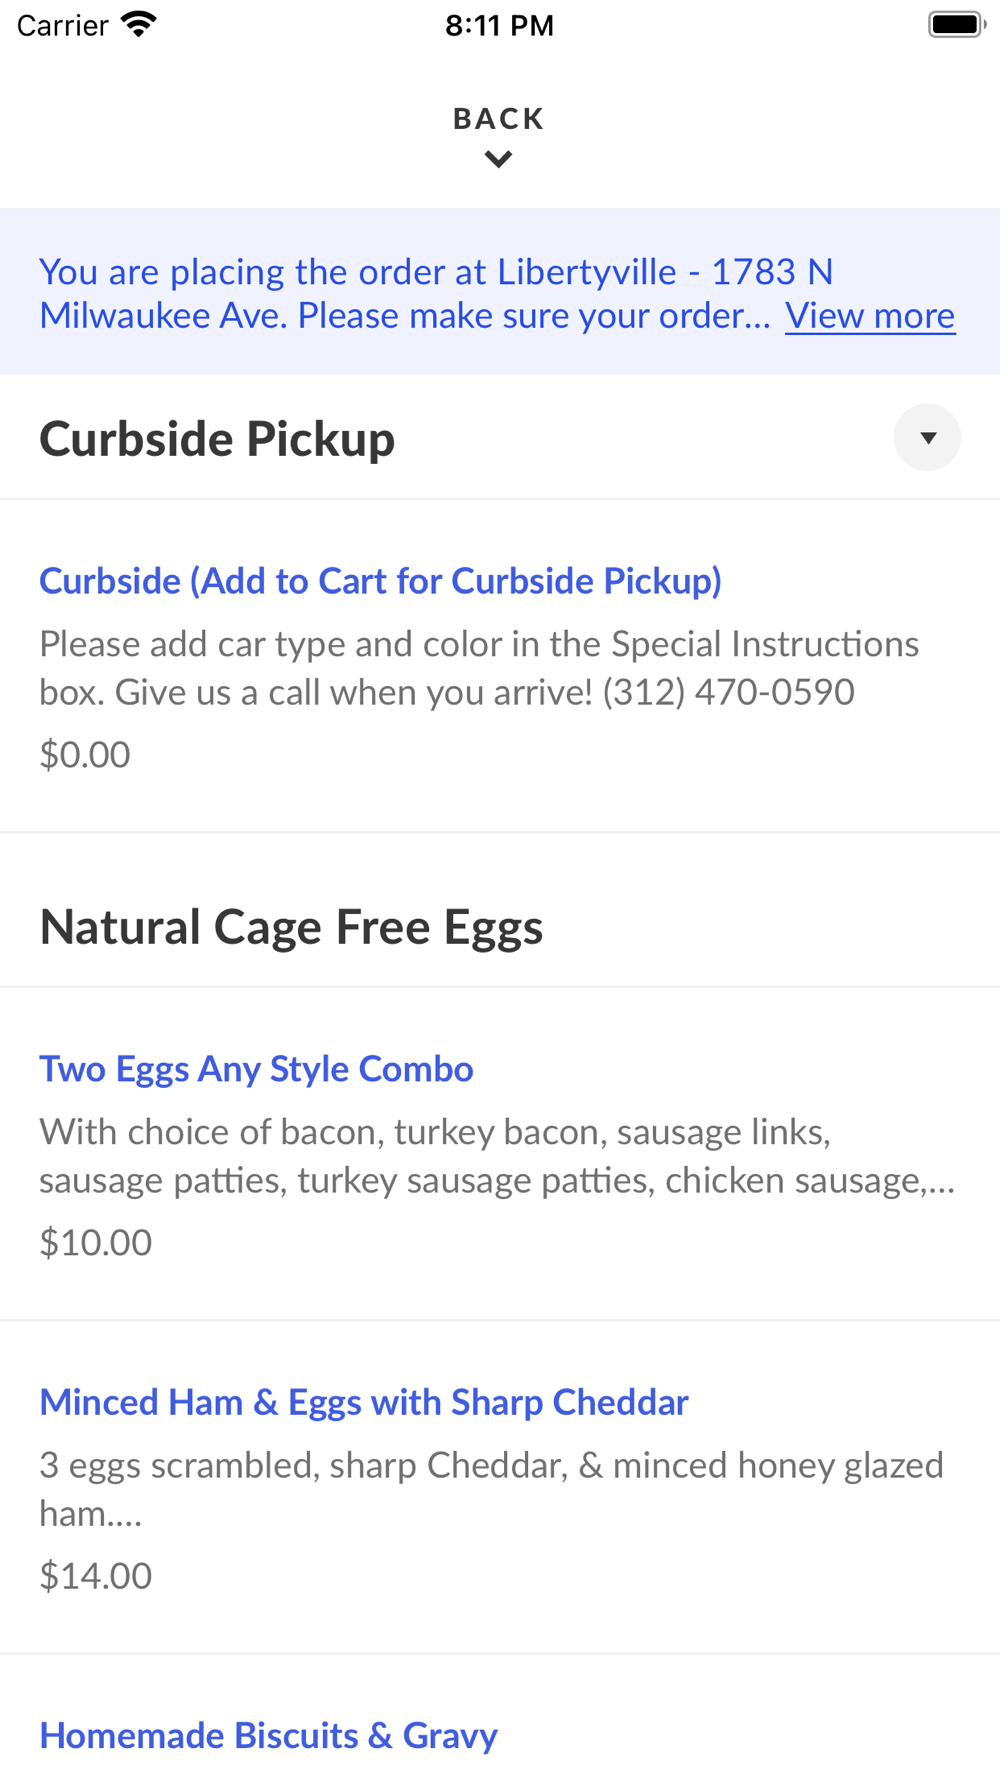Tap the $10.00 price of egg combo
Viewport: 1000px width, 1778px height.
tap(96, 1242)
